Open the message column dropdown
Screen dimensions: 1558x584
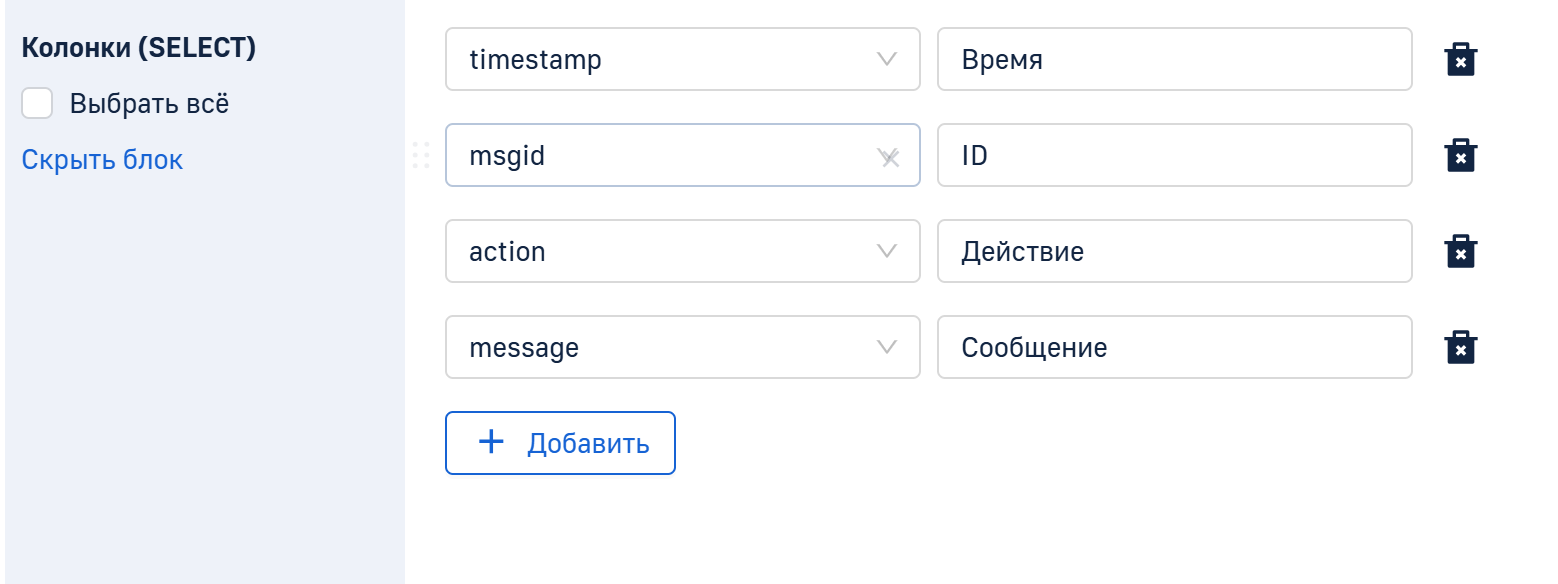(680, 348)
